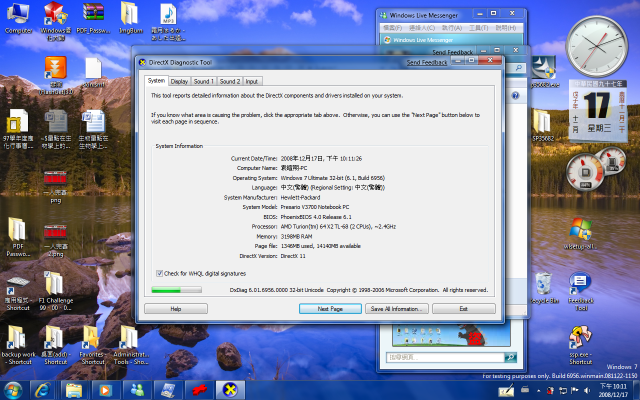
Task: Click the Next Page button
Action: [x=330, y=309]
